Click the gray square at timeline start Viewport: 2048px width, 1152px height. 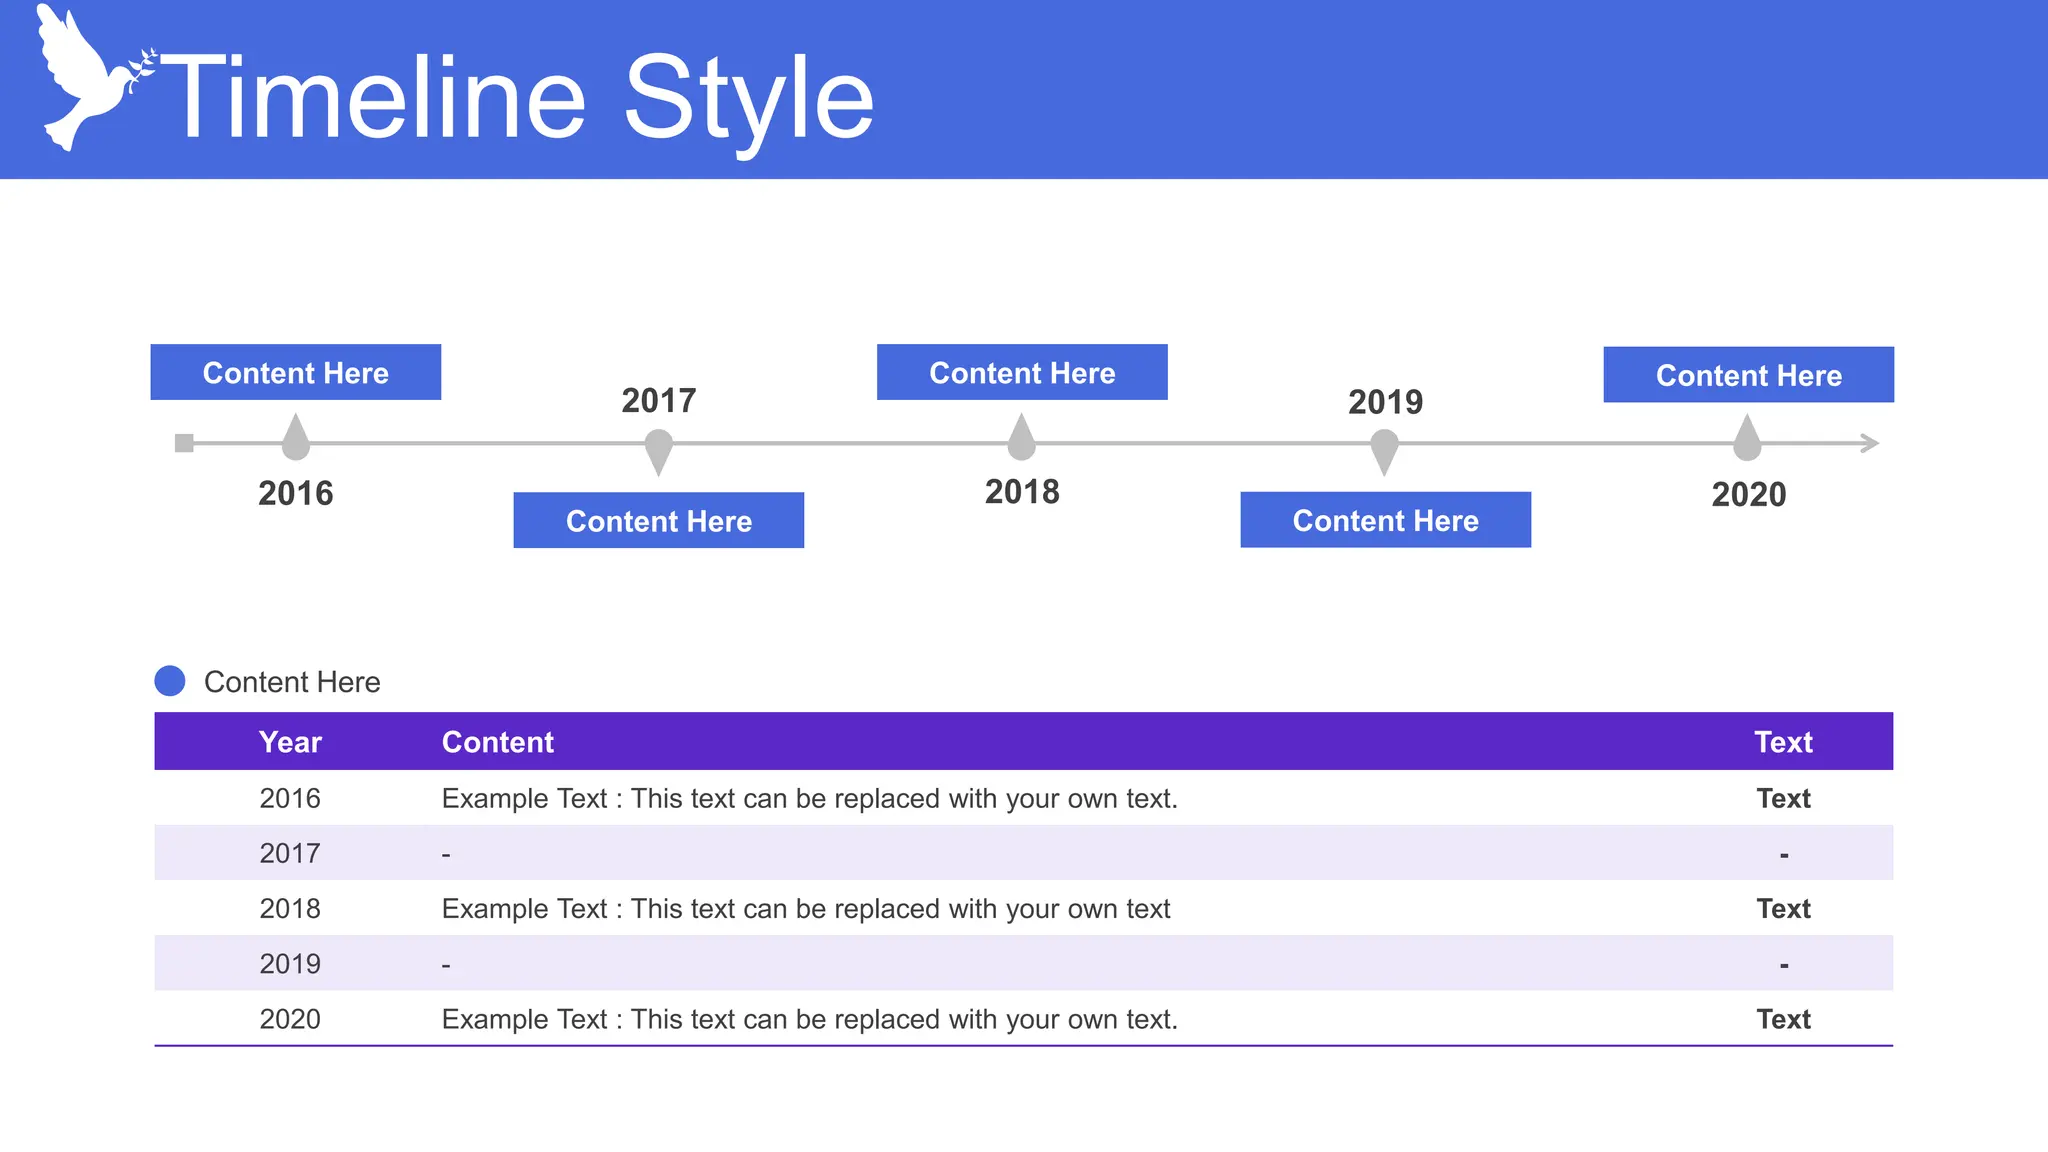184,443
